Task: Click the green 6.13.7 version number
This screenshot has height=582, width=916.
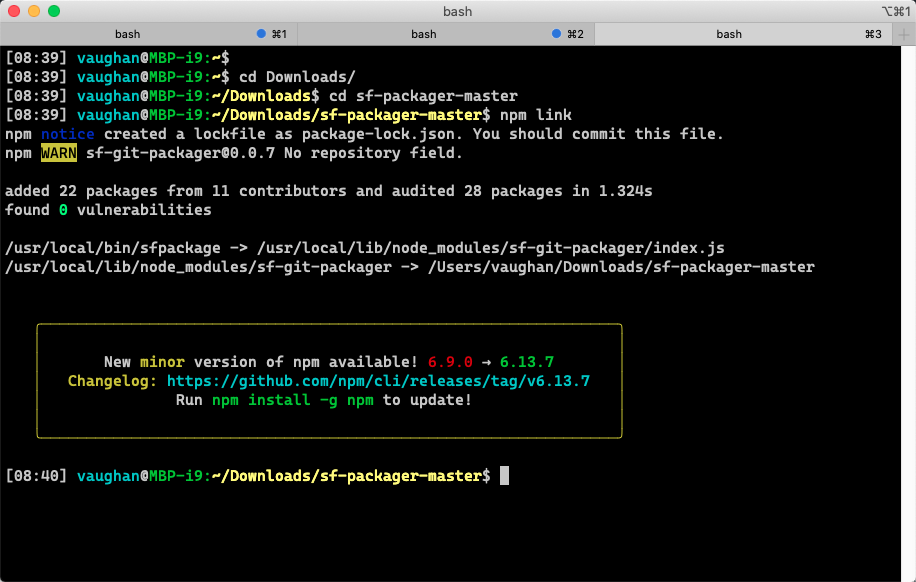Action: (x=526, y=362)
